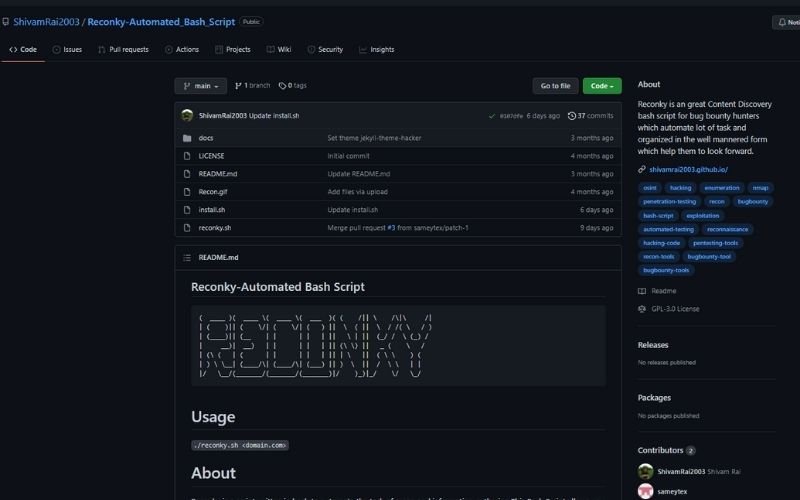Click the repository book icon in header
Screen dimensions: 800x500
(x=6, y=22)
